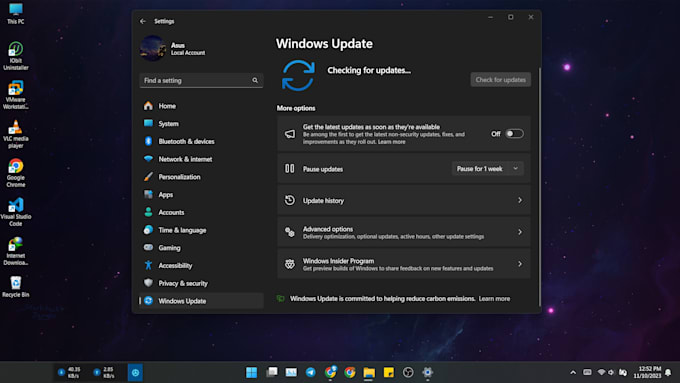
Task: Open the taskbar clock and date
Action: pyautogui.click(x=647, y=372)
